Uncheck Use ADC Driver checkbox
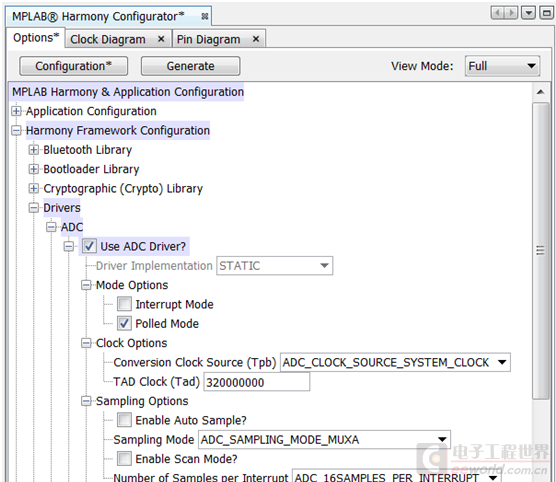The width and height of the screenshot is (556, 482). click(x=89, y=246)
